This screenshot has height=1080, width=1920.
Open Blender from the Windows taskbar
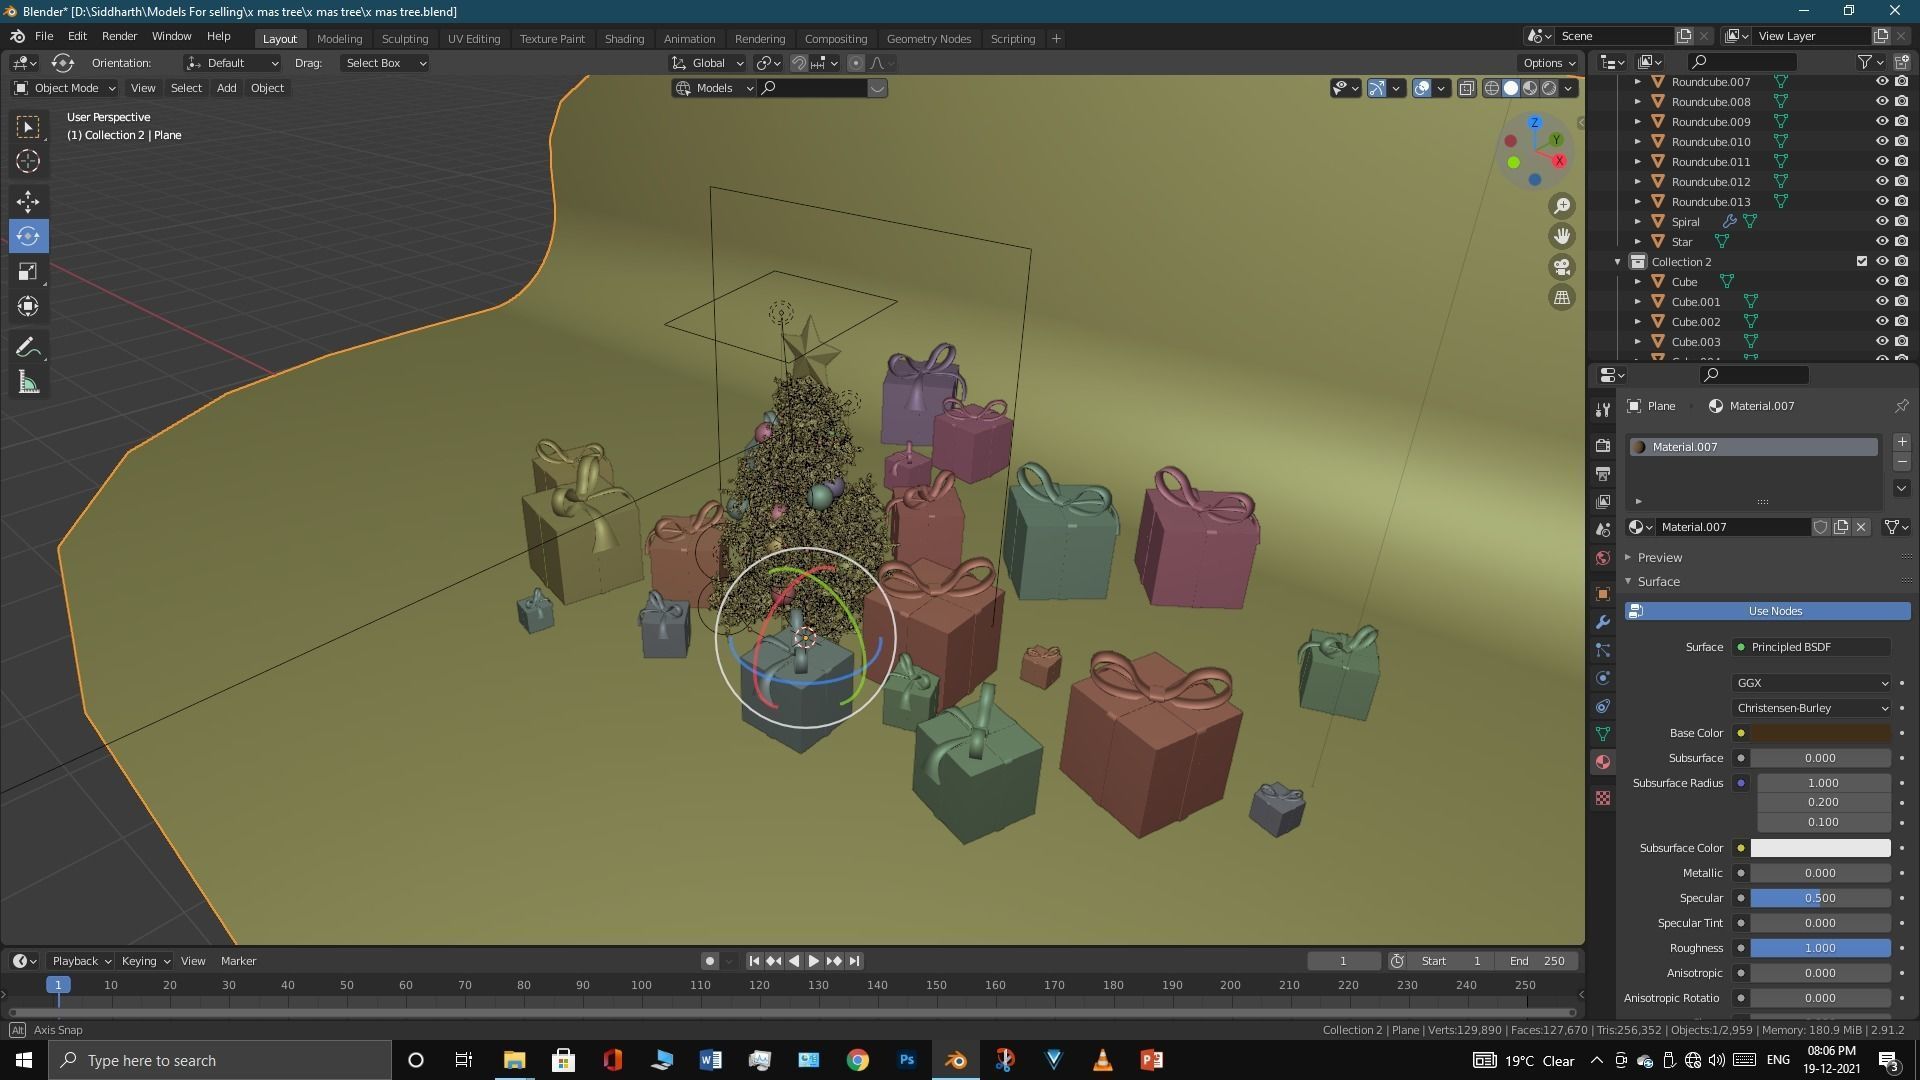(955, 1060)
